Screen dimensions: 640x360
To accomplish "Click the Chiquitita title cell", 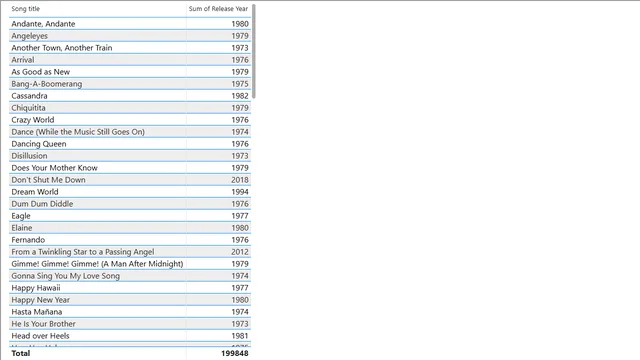I will point(28,108).
